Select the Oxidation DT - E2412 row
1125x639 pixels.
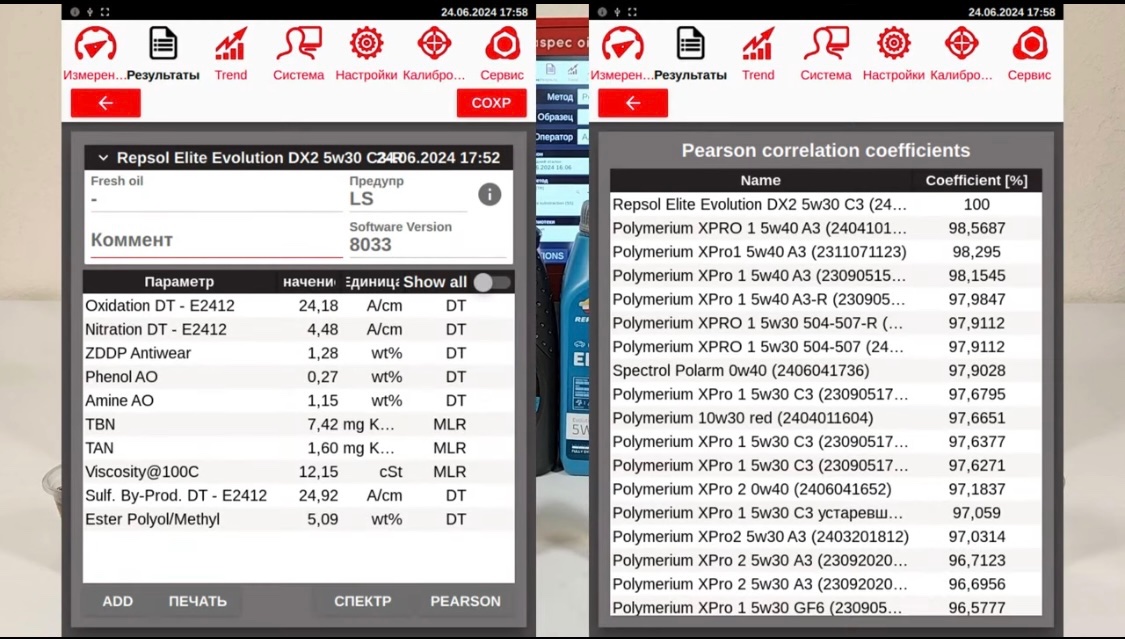(x=298, y=306)
